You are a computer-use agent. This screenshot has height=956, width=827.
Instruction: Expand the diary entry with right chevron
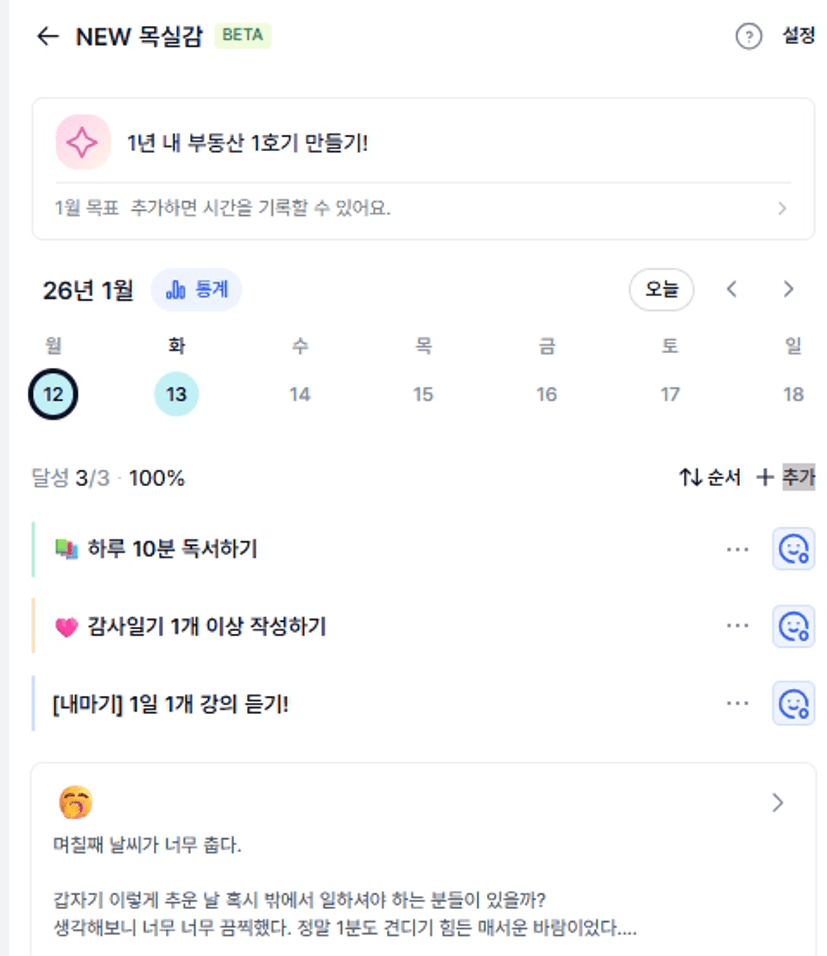click(778, 802)
